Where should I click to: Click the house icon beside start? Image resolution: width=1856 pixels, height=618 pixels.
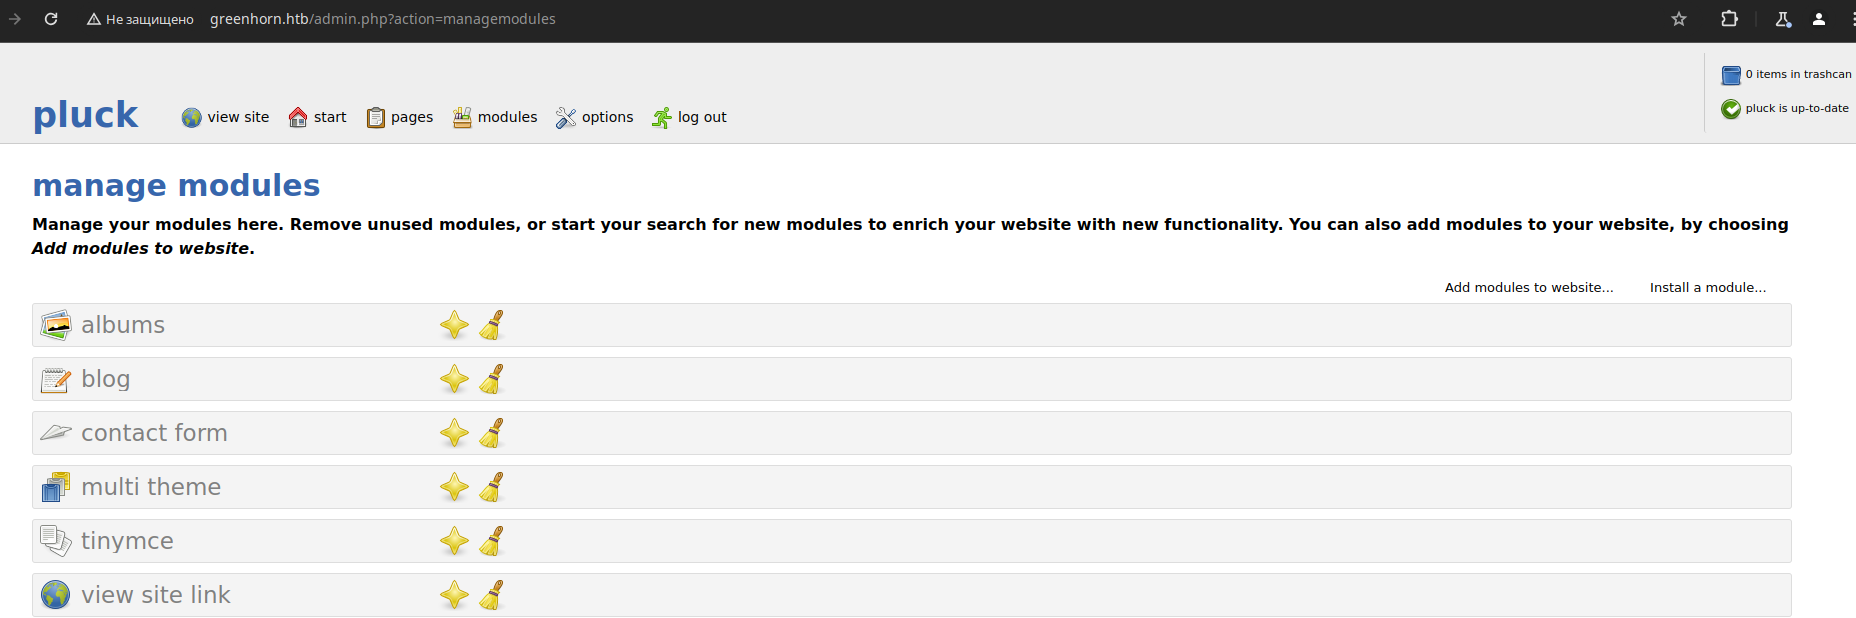tap(298, 118)
